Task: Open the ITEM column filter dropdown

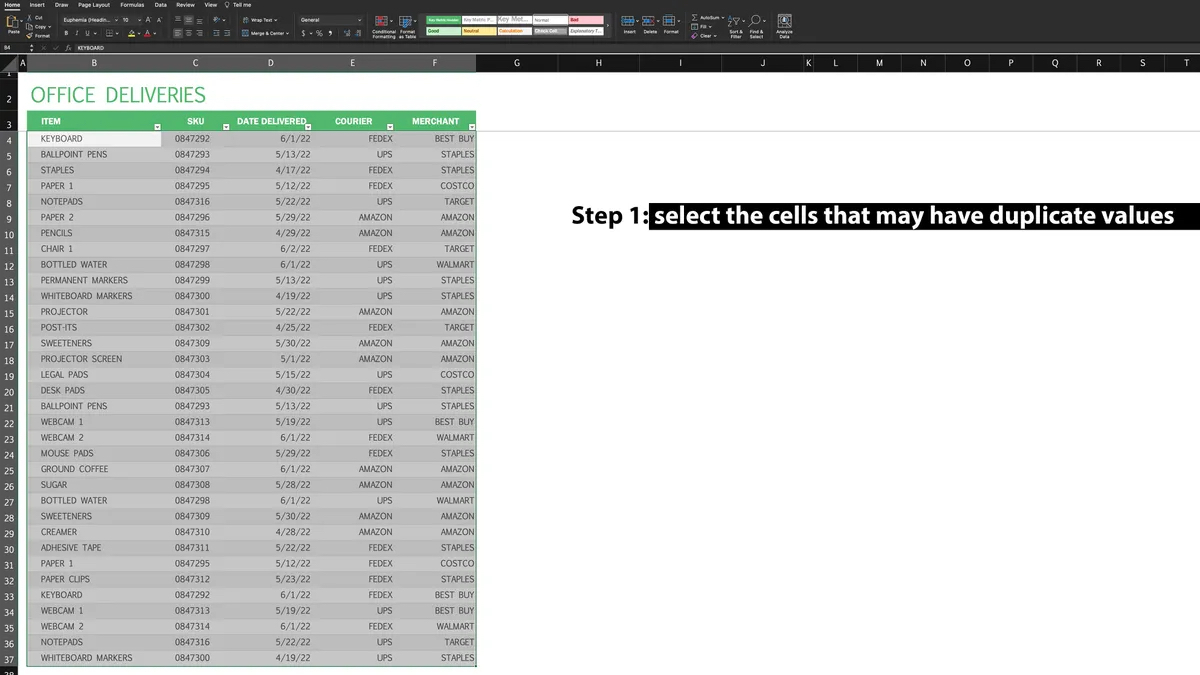Action: 156,127
